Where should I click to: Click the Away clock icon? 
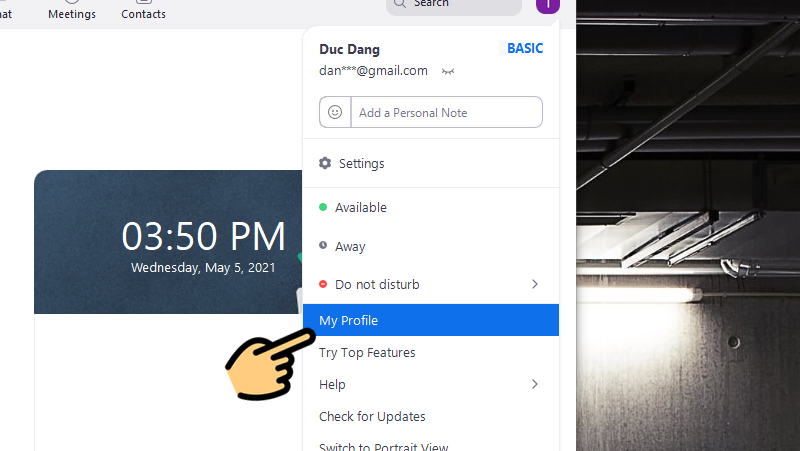[323, 246]
